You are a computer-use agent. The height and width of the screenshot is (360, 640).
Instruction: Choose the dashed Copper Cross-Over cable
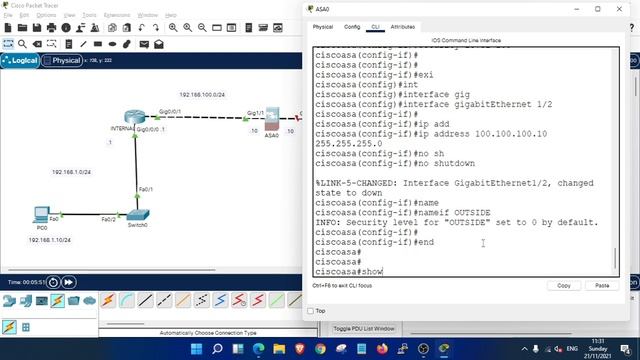pos(164,300)
